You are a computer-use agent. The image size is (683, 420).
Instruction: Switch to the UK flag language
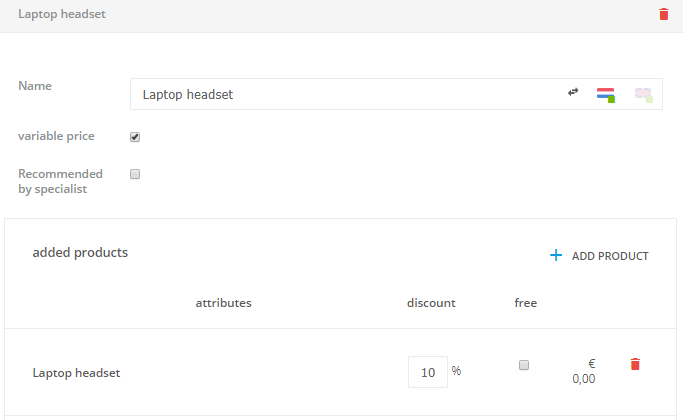pos(643,95)
